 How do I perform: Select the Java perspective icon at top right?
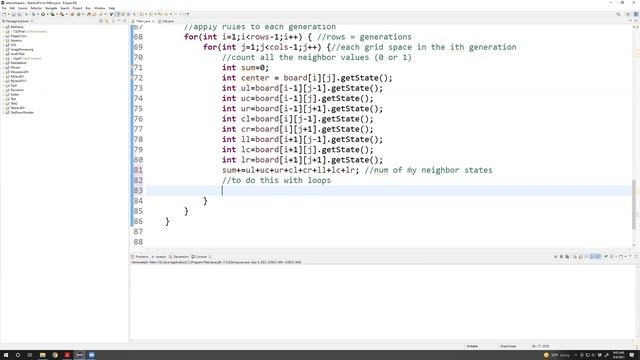click(x=636, y=14)
